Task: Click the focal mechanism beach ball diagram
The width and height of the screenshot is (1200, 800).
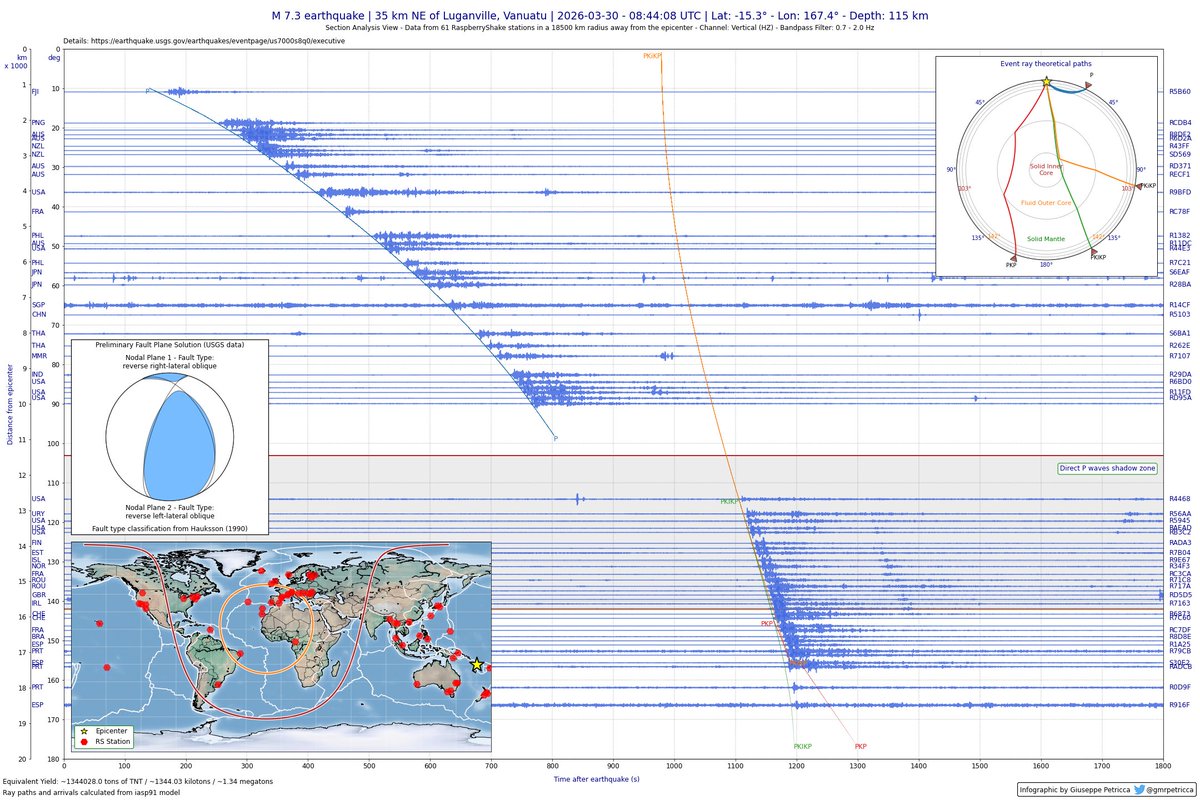Action: pos(169,436)
